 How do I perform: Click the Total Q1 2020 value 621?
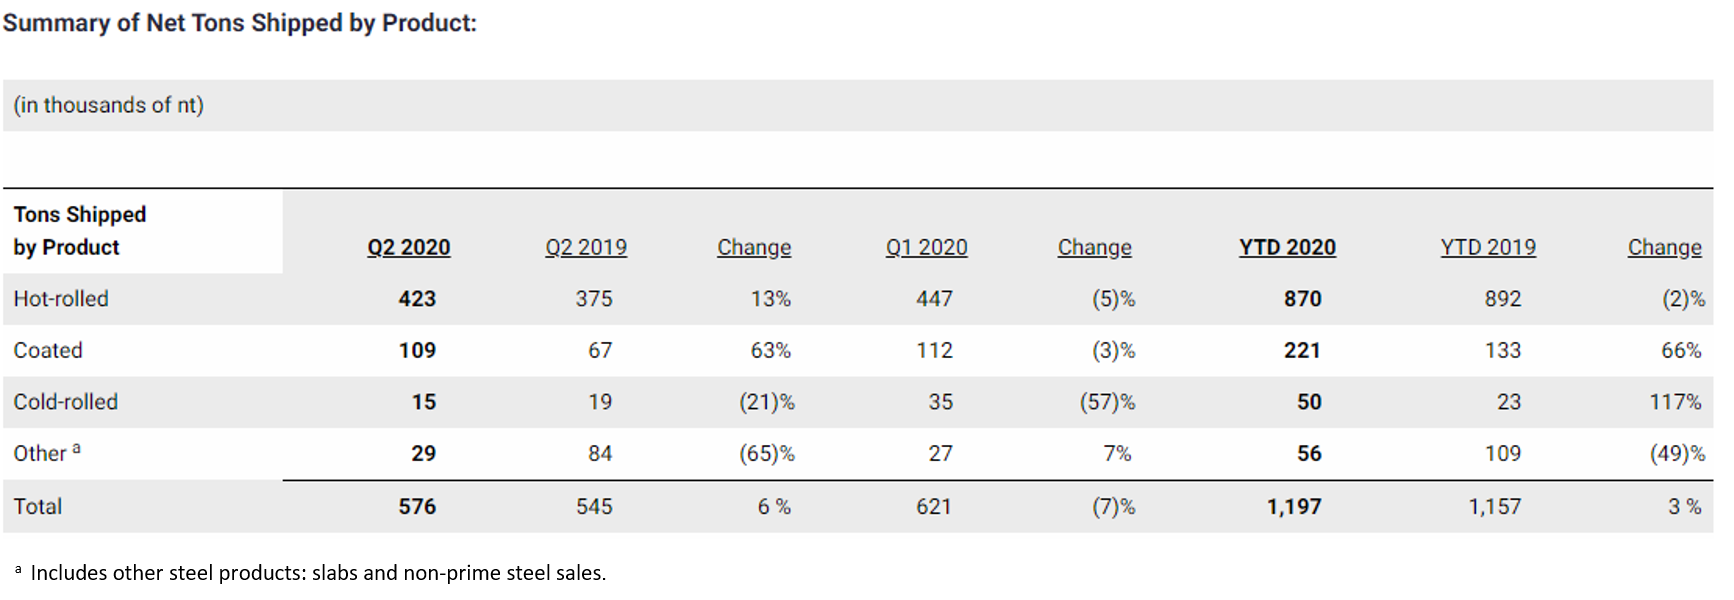(934, 506)
